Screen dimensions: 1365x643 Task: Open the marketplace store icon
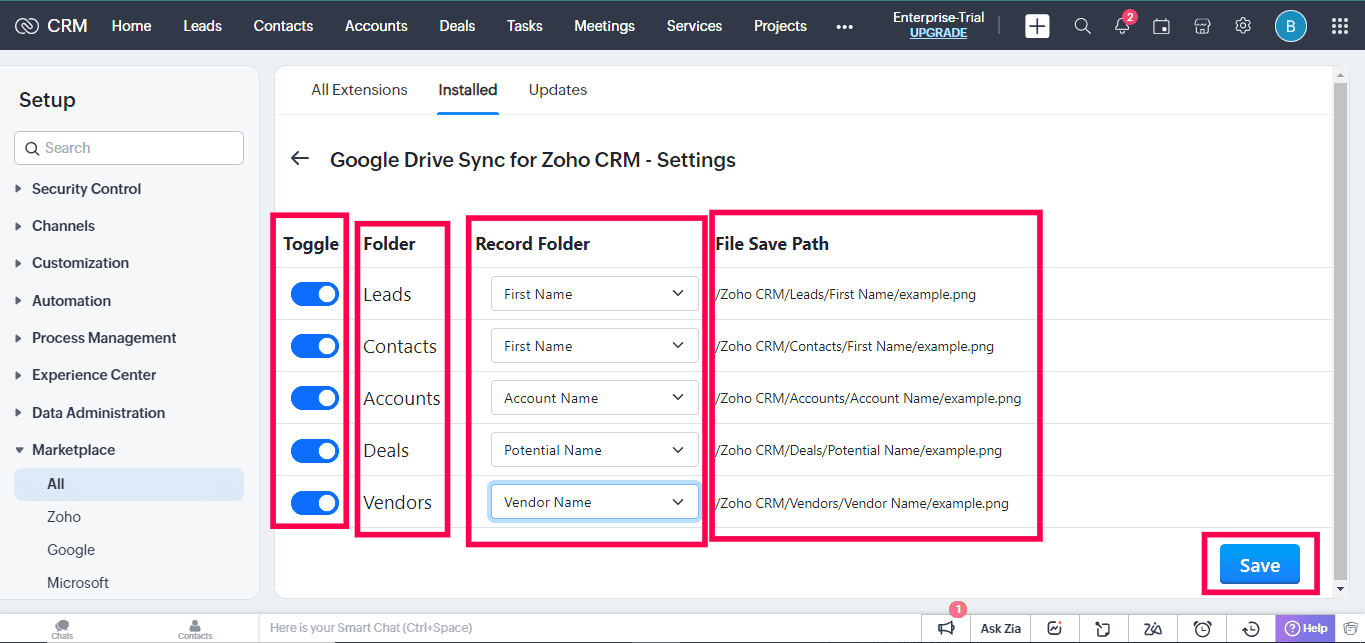[1202, 26]
